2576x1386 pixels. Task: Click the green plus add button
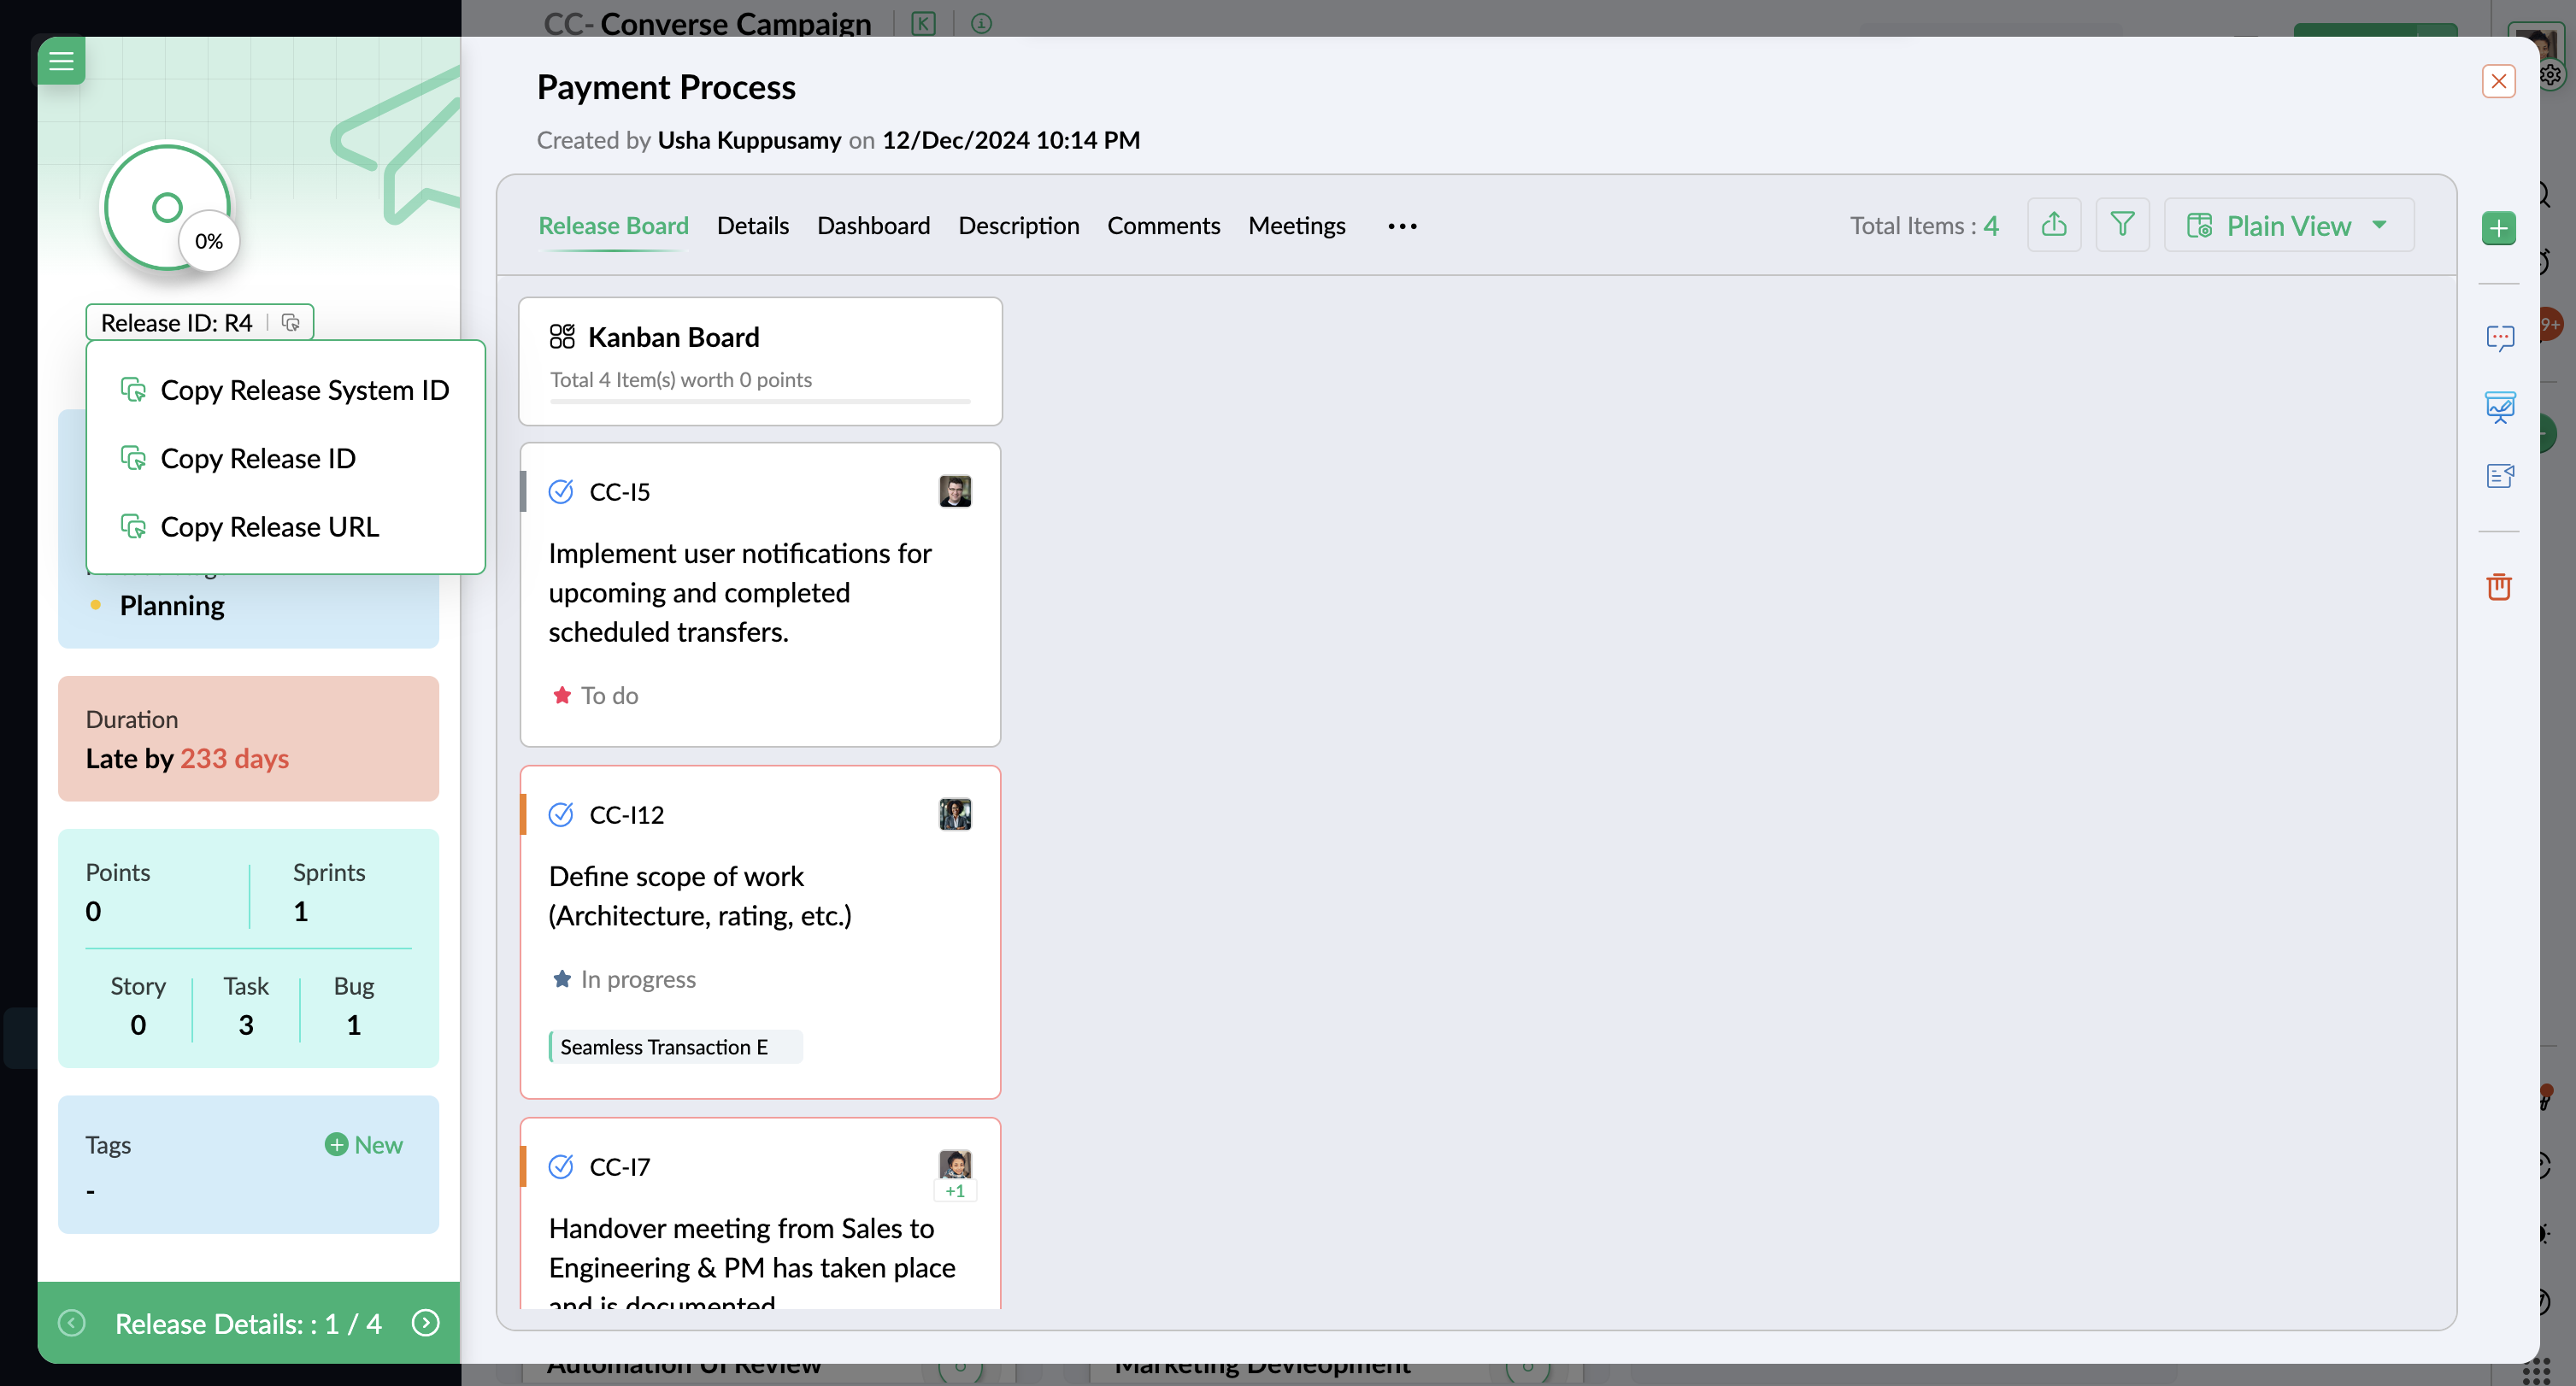point(2498,228)
